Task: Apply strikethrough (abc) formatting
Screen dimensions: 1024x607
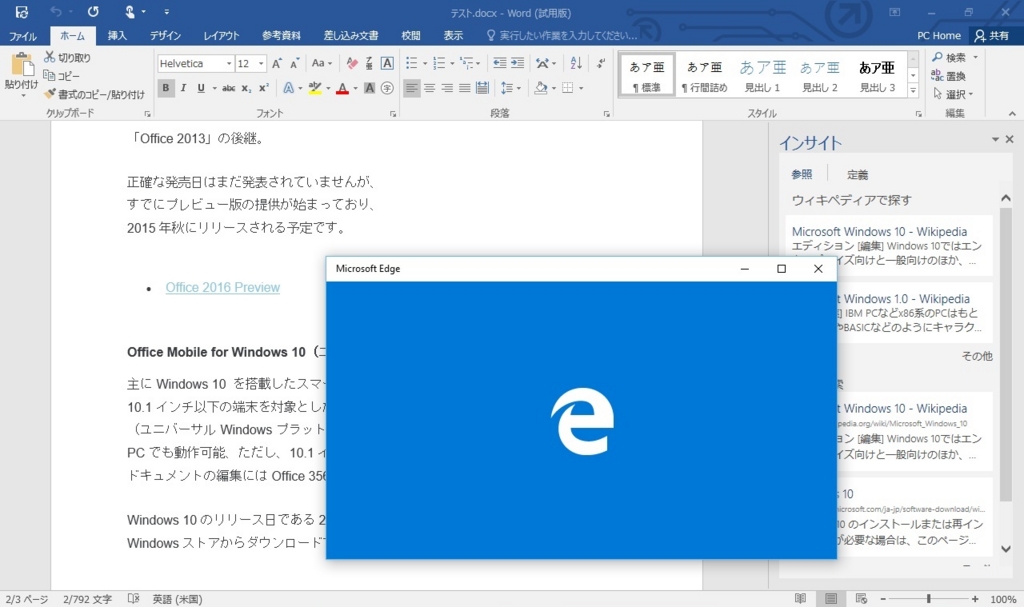Action: pyautogui.click(x=229, y=88)
